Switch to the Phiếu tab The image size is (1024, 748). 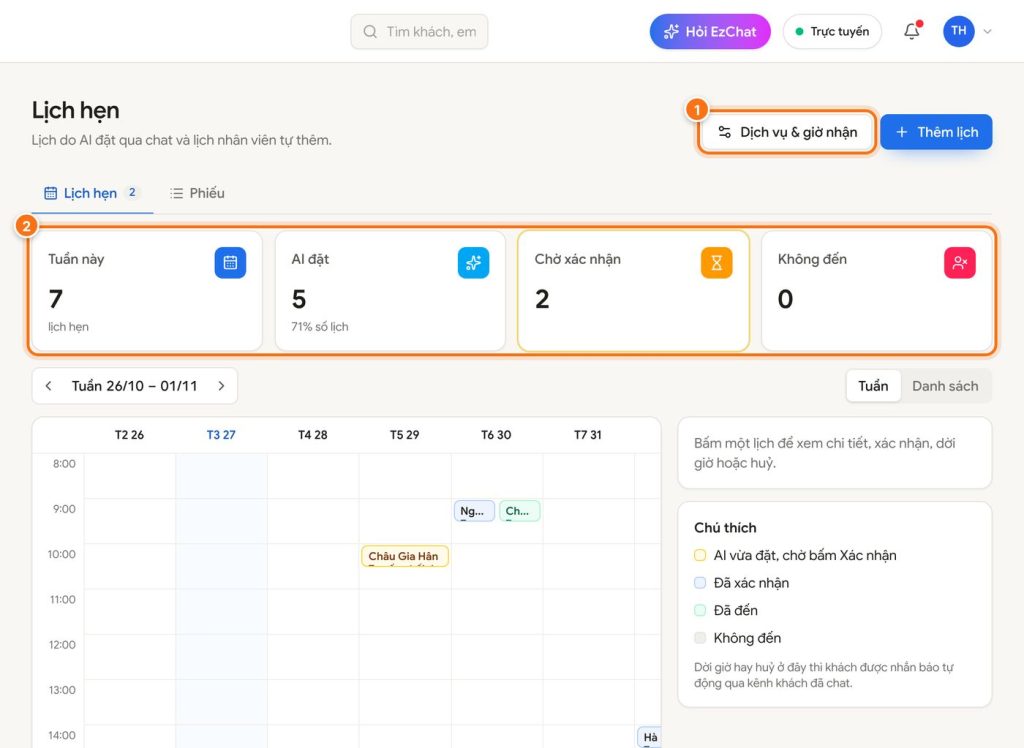point(197,193)
